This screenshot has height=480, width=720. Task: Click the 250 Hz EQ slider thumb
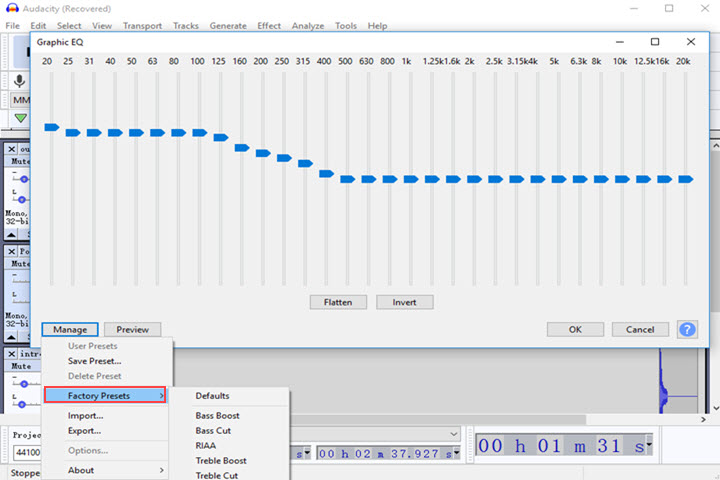coord(284,158)
